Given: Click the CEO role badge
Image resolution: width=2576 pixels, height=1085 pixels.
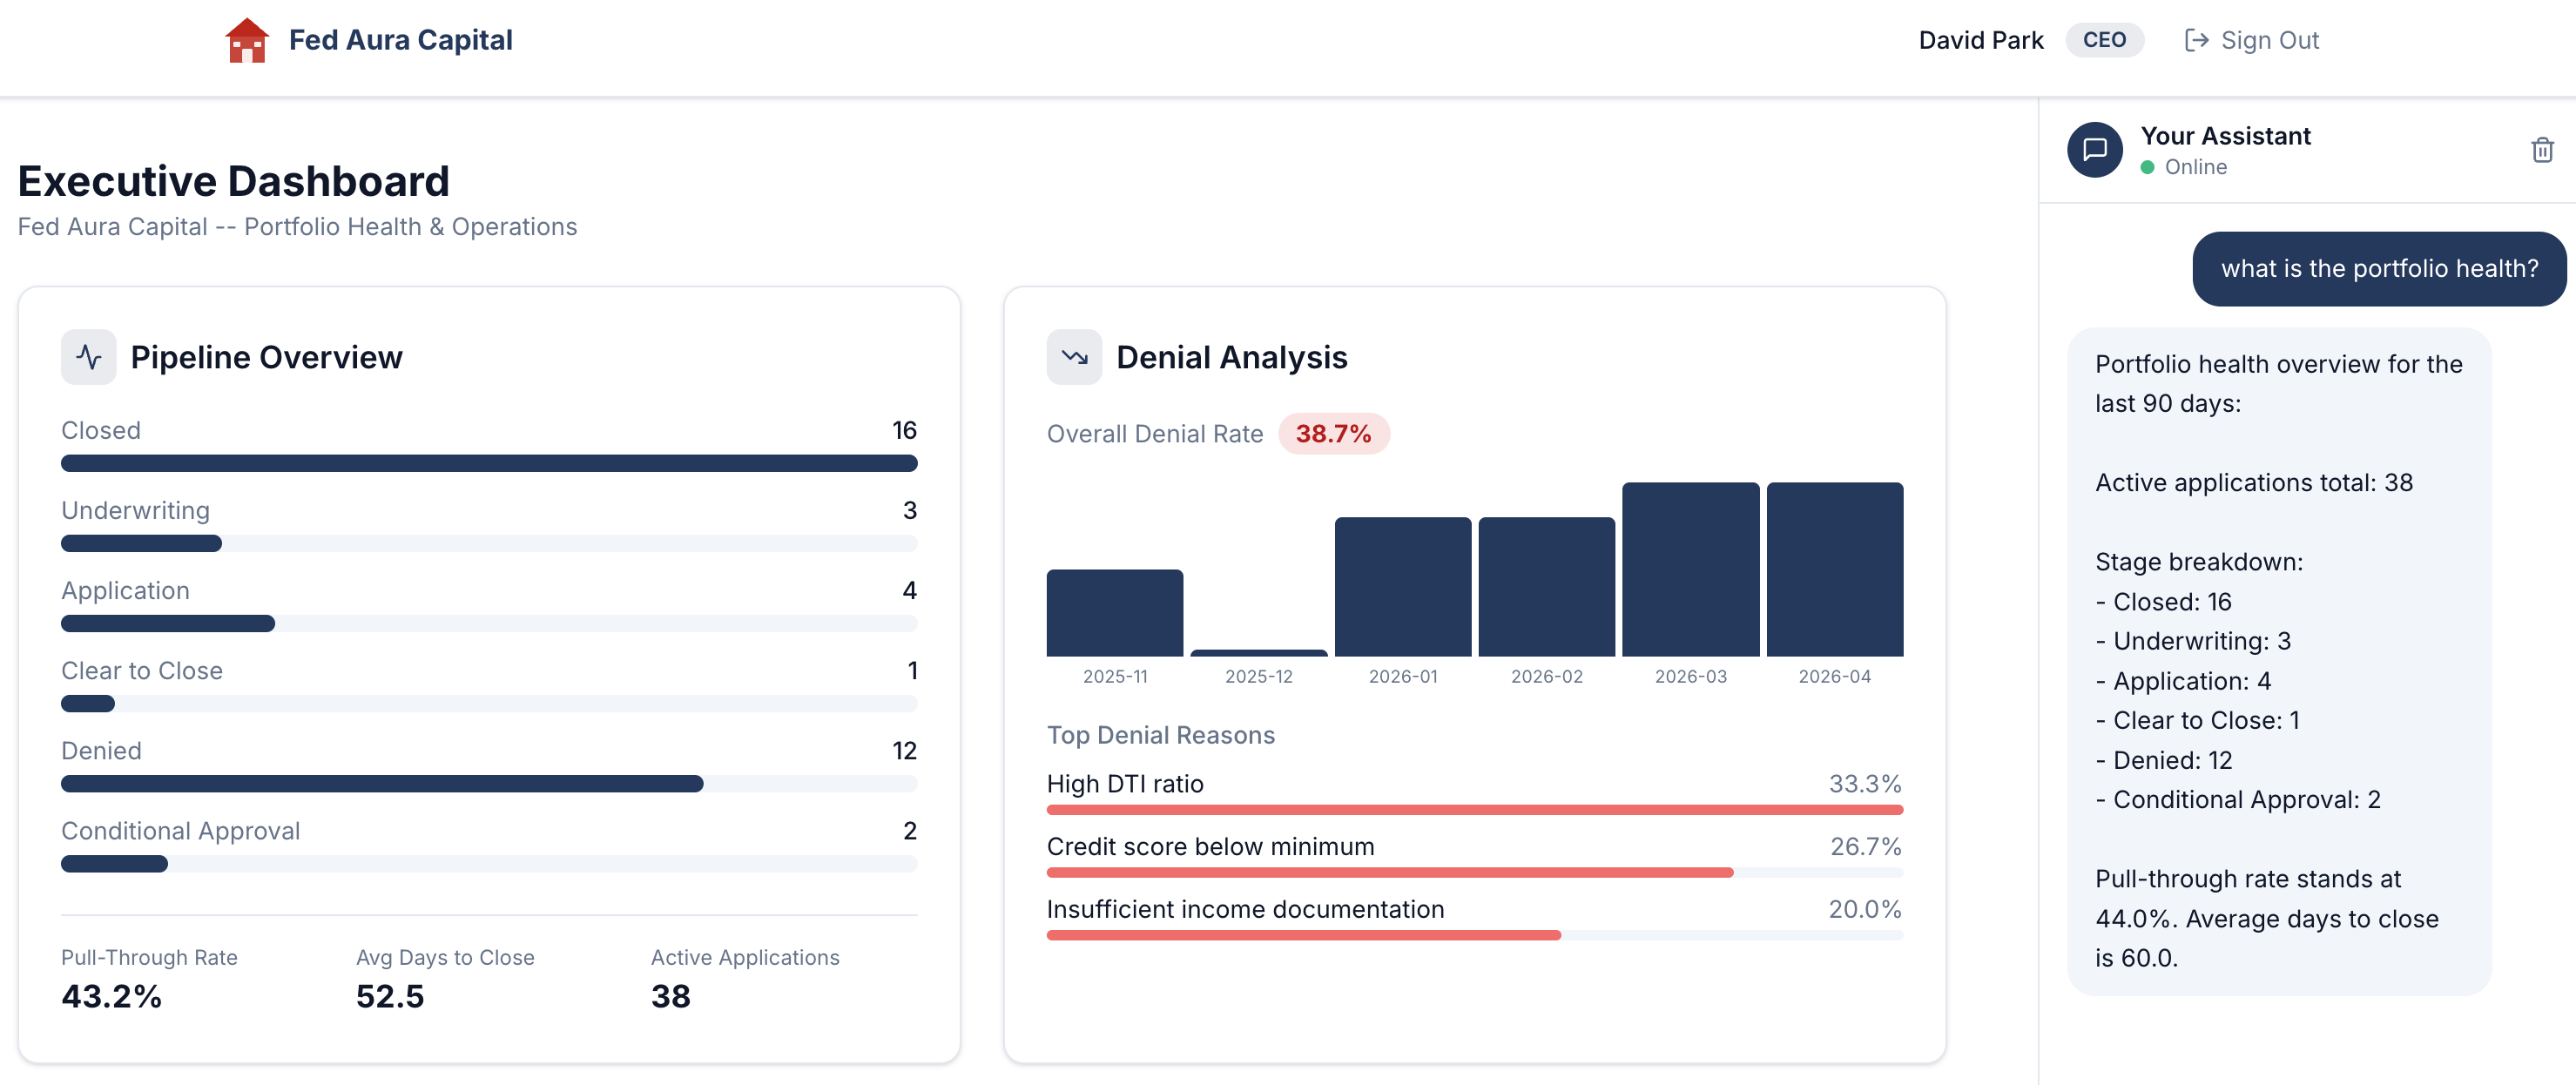Looking at the screenshot, I should [x=2104, y=40].
